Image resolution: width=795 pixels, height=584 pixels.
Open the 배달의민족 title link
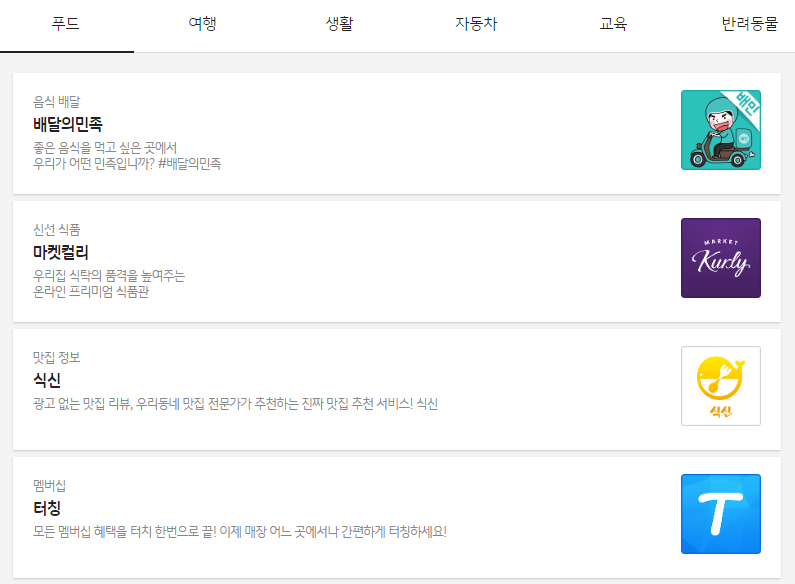pyautogui.click(x=68, y=124)
